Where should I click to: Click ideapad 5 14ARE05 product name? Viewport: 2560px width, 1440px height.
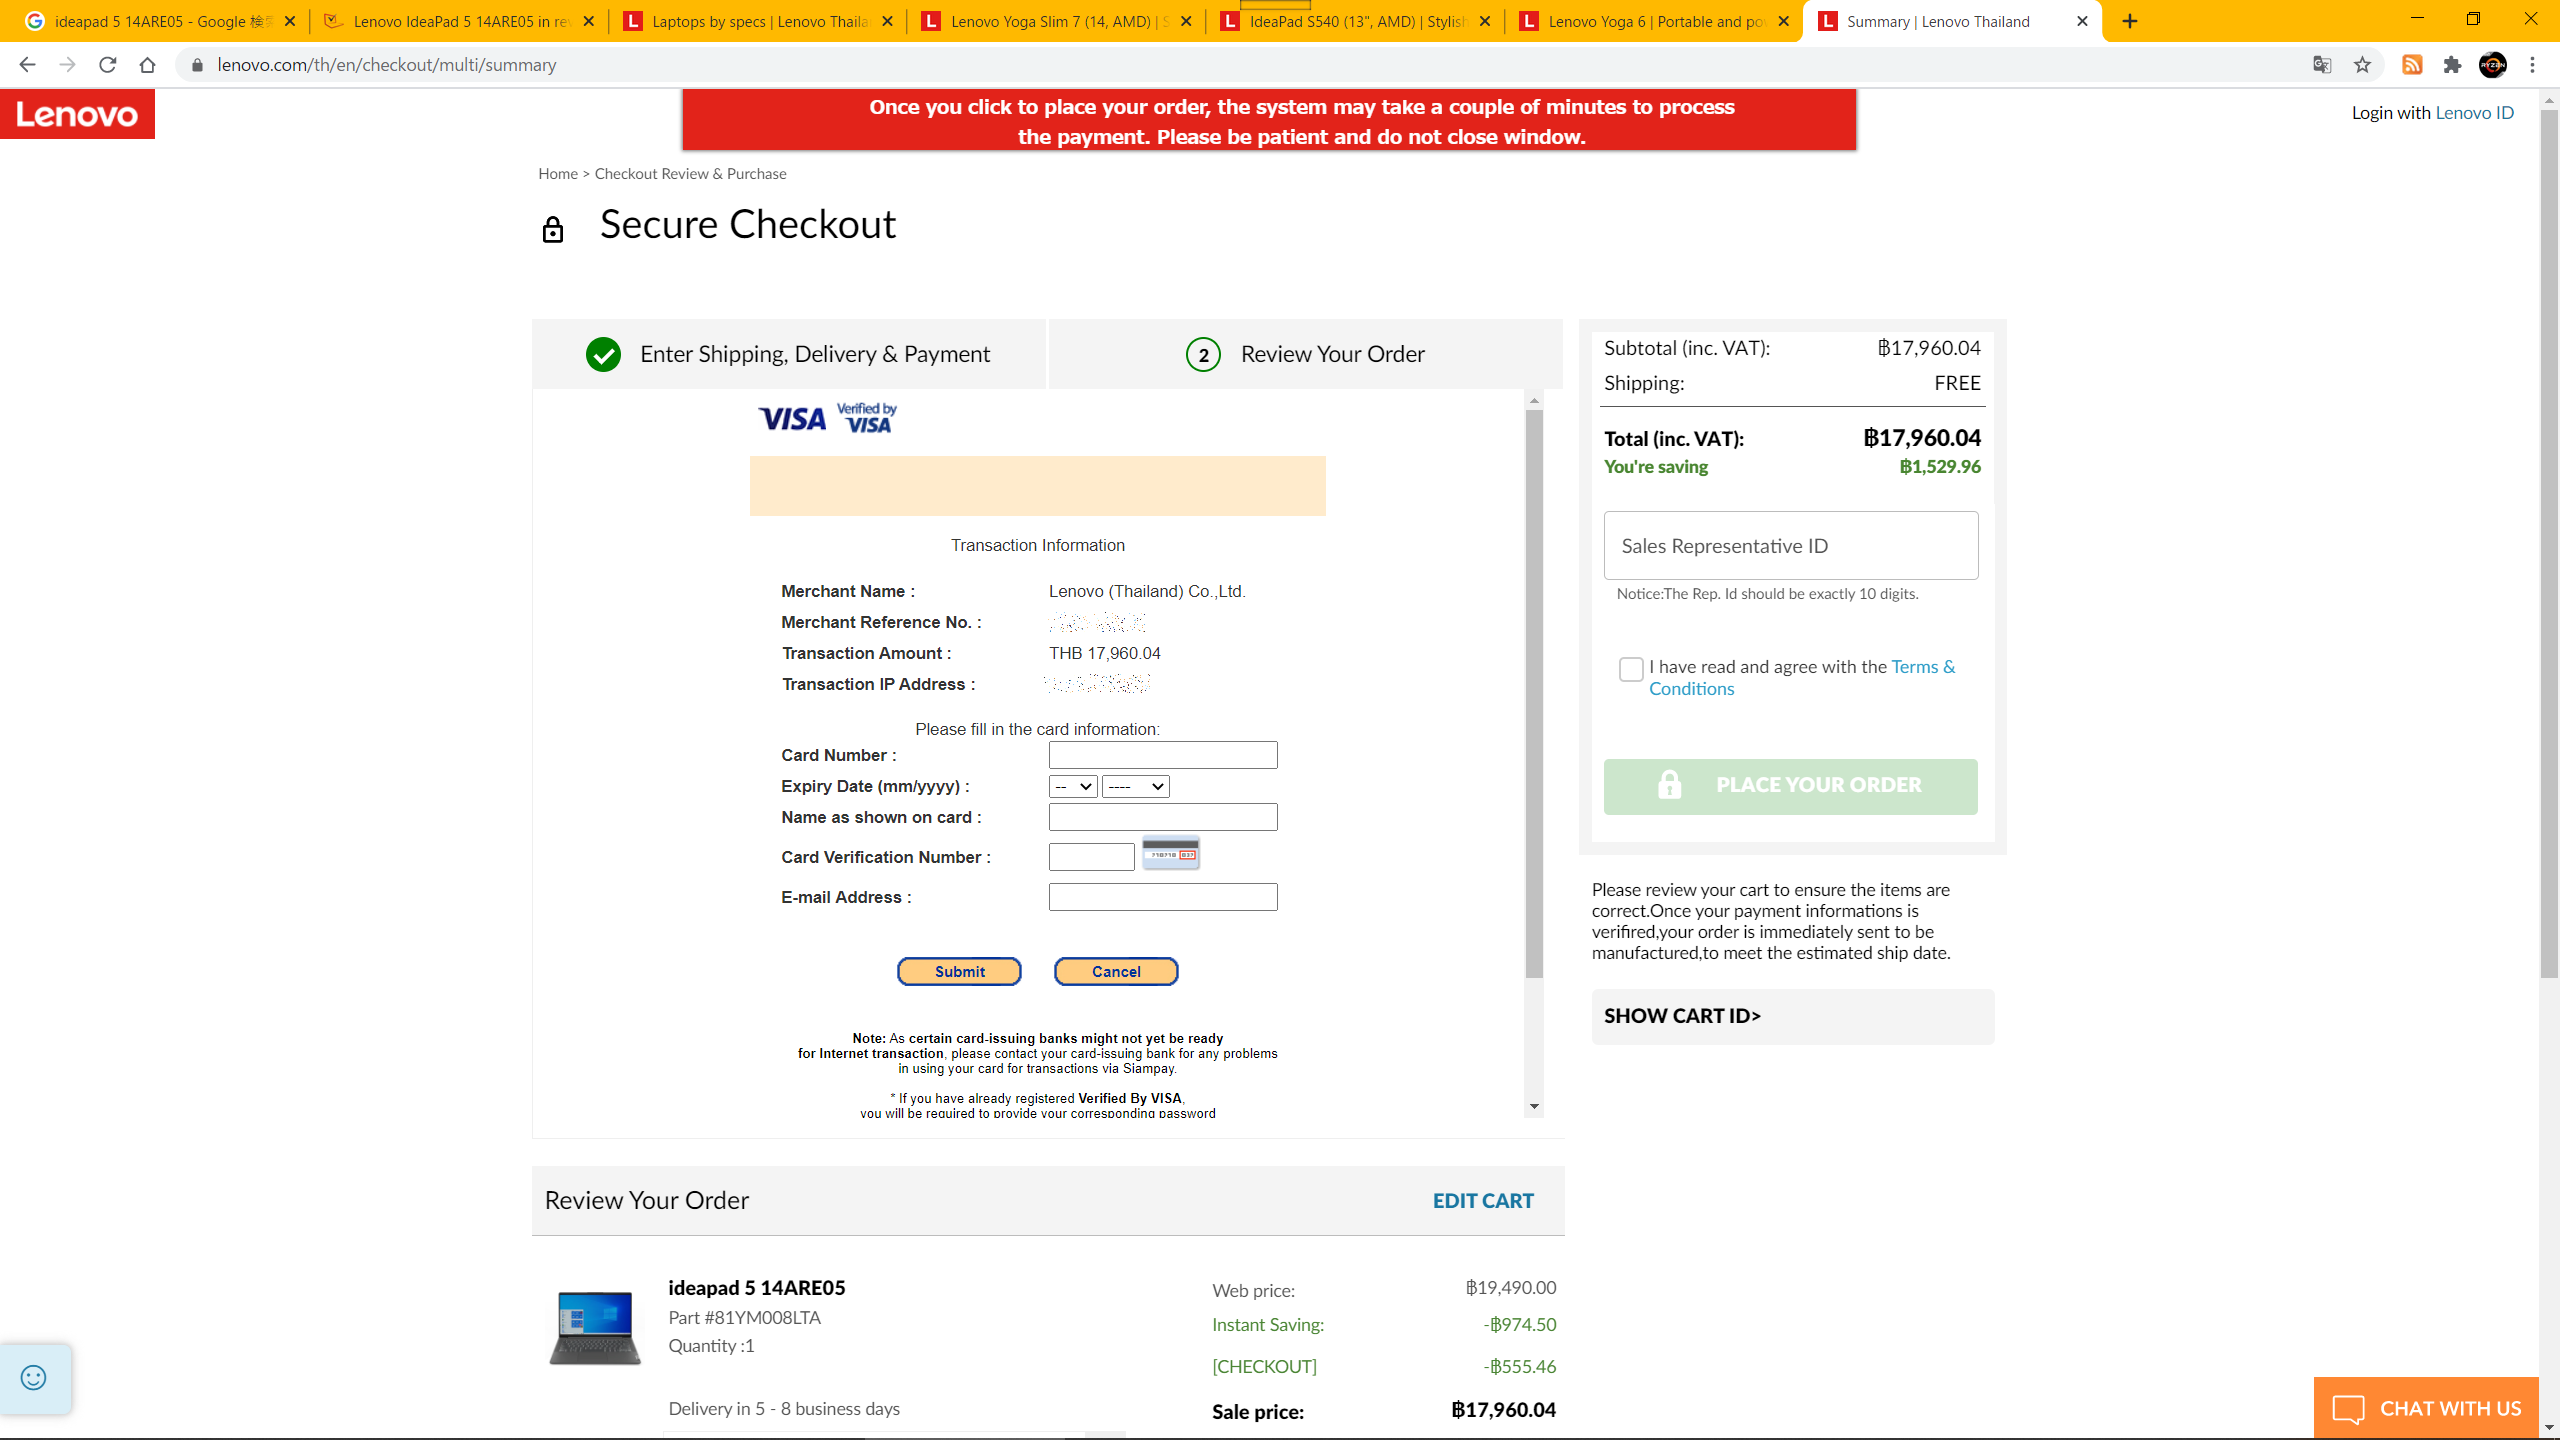[756, 1288]
